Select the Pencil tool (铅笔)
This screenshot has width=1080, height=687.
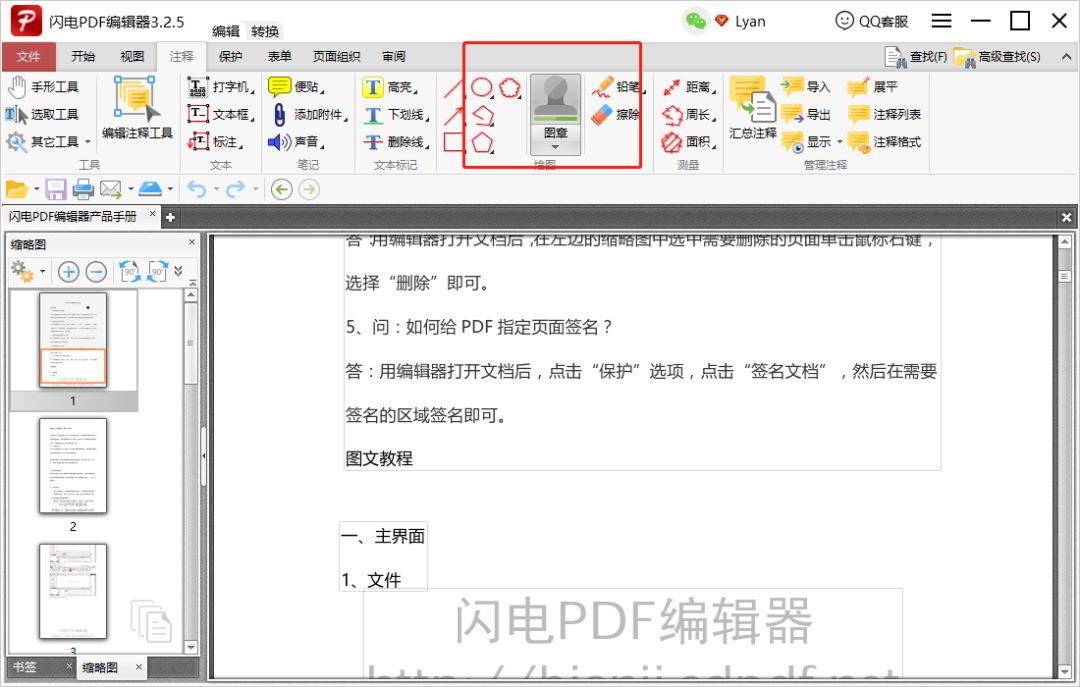coord(618,87)
